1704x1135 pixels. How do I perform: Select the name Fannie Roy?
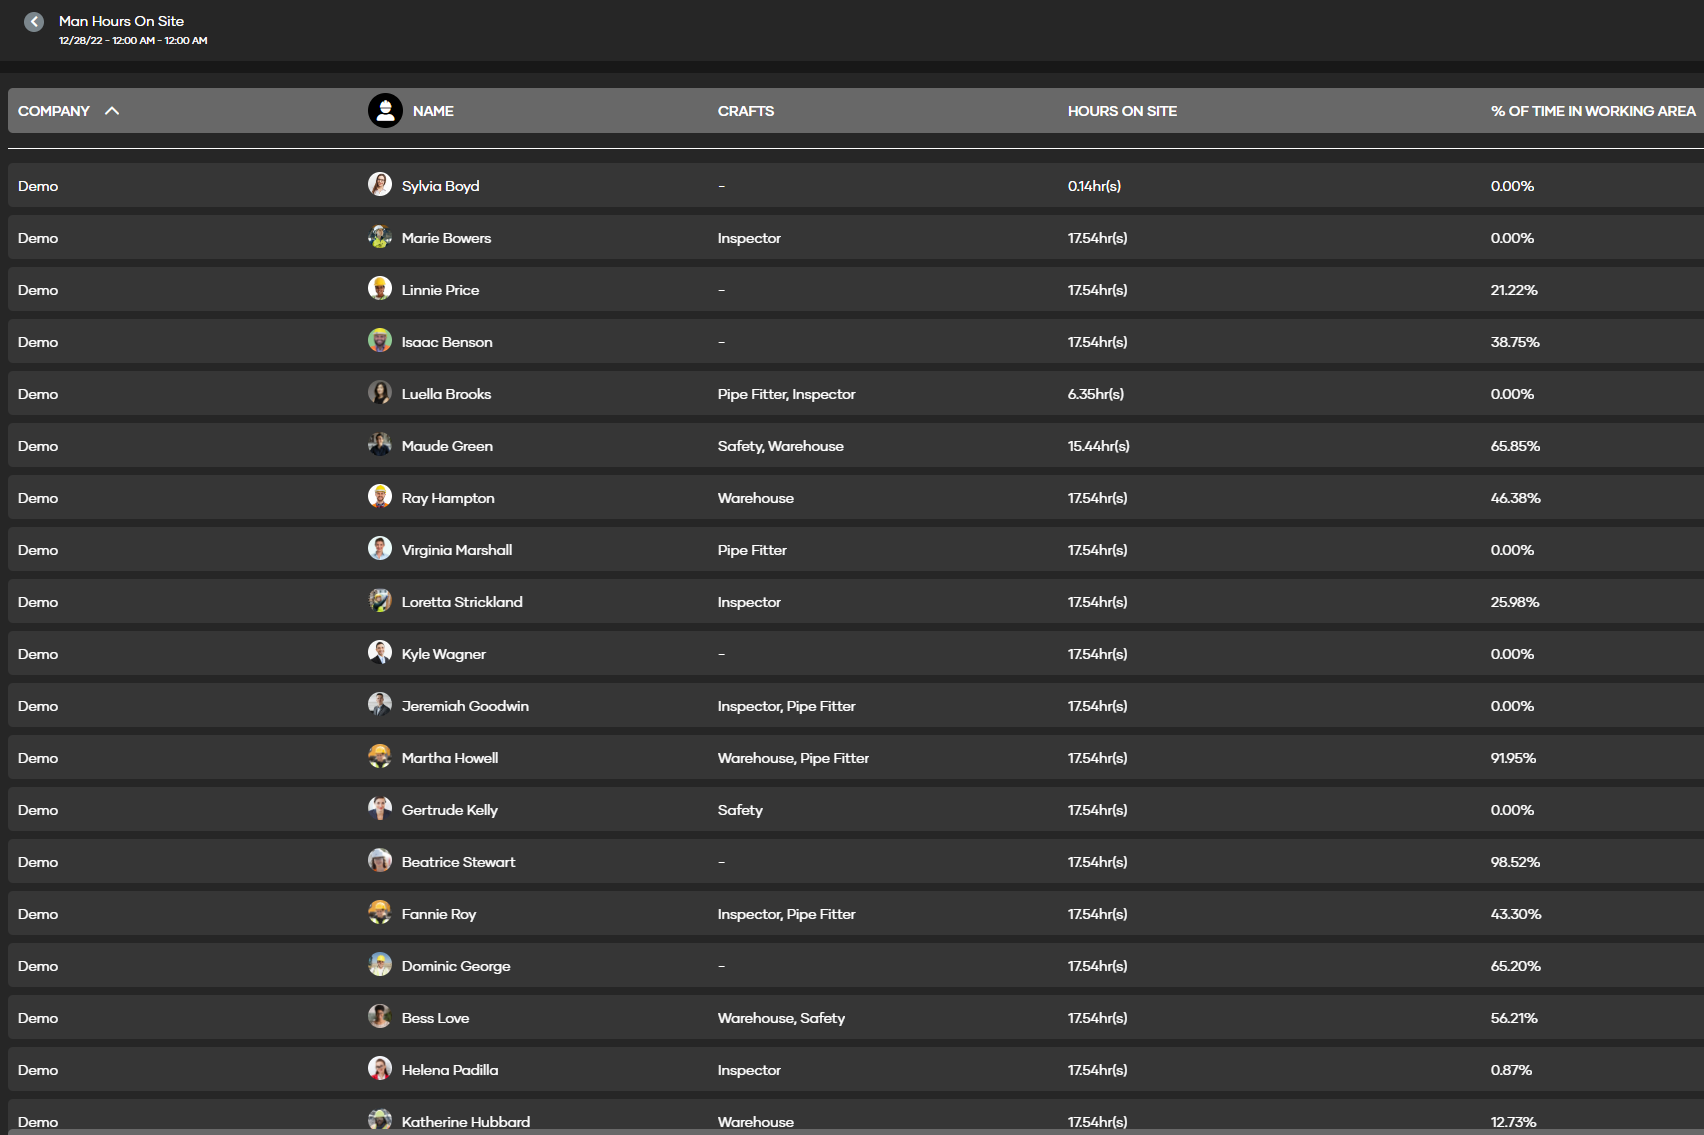439,914
